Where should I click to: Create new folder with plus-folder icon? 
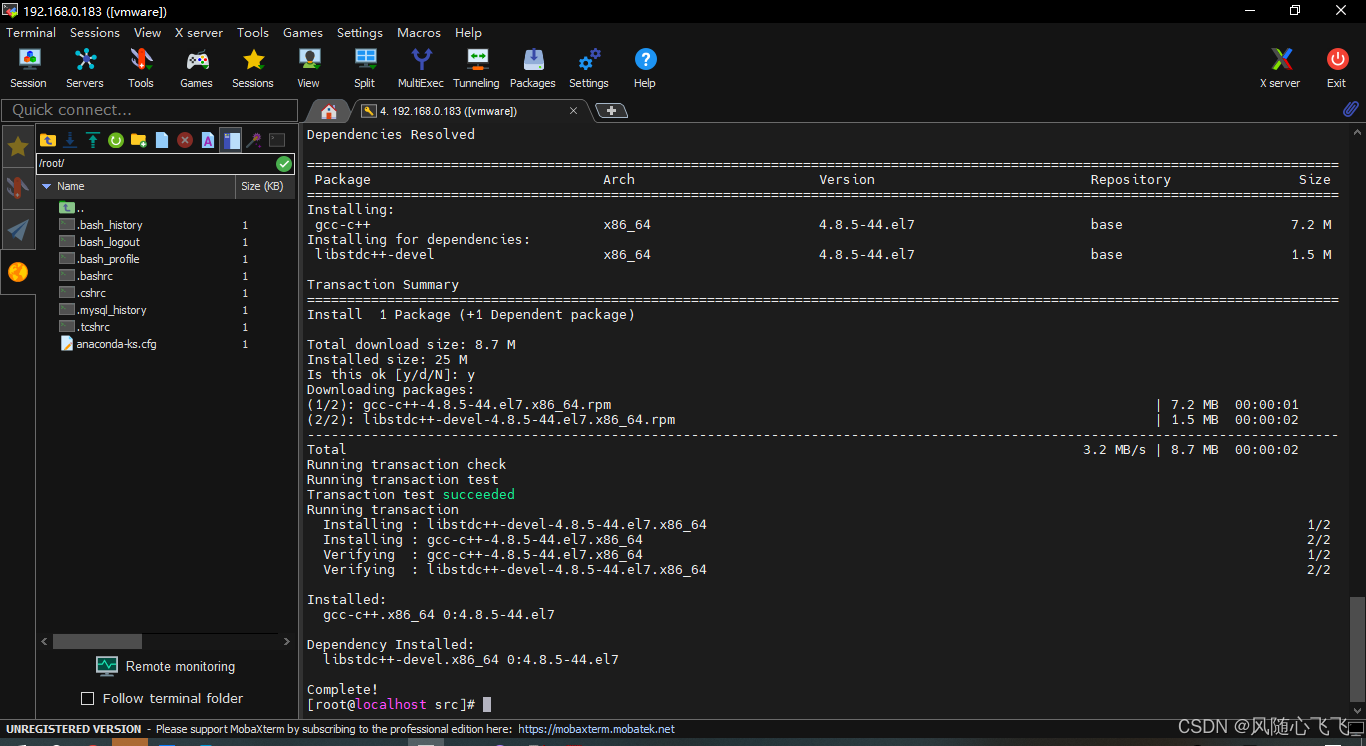click(139, 140)
